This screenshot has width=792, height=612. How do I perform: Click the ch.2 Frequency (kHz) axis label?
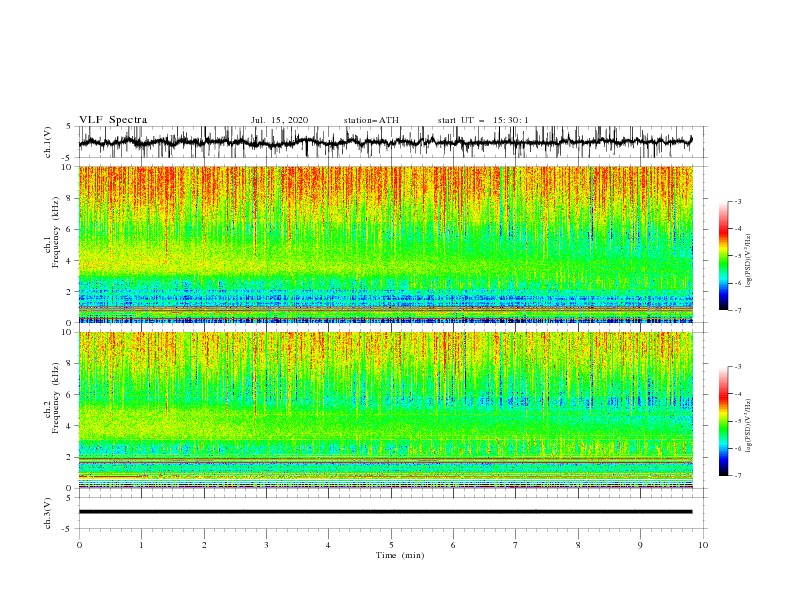(x=53, y=410)
